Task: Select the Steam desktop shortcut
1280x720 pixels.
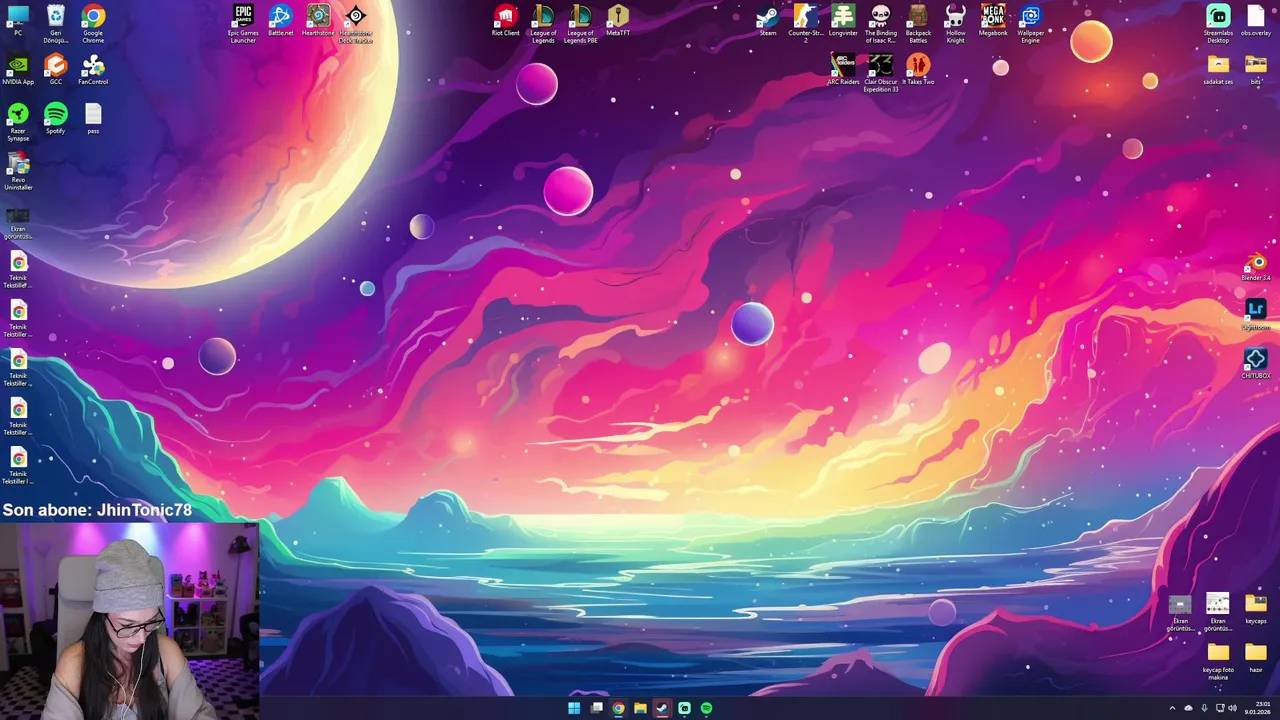Action: click(768, 20)
